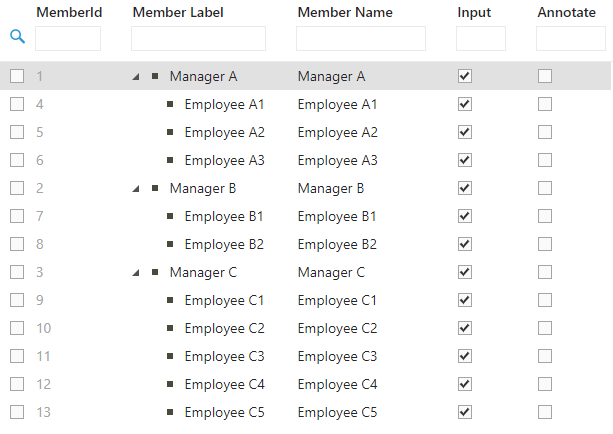The height and width of the screenshot is (434, 613).
Task: Uncheck the Input checkbox for Employee C4
Action: [465, 384]
